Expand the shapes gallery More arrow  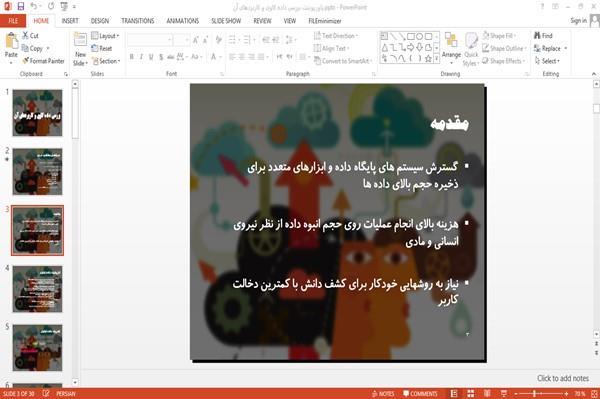pyautogui.click(x=437, y=59)
